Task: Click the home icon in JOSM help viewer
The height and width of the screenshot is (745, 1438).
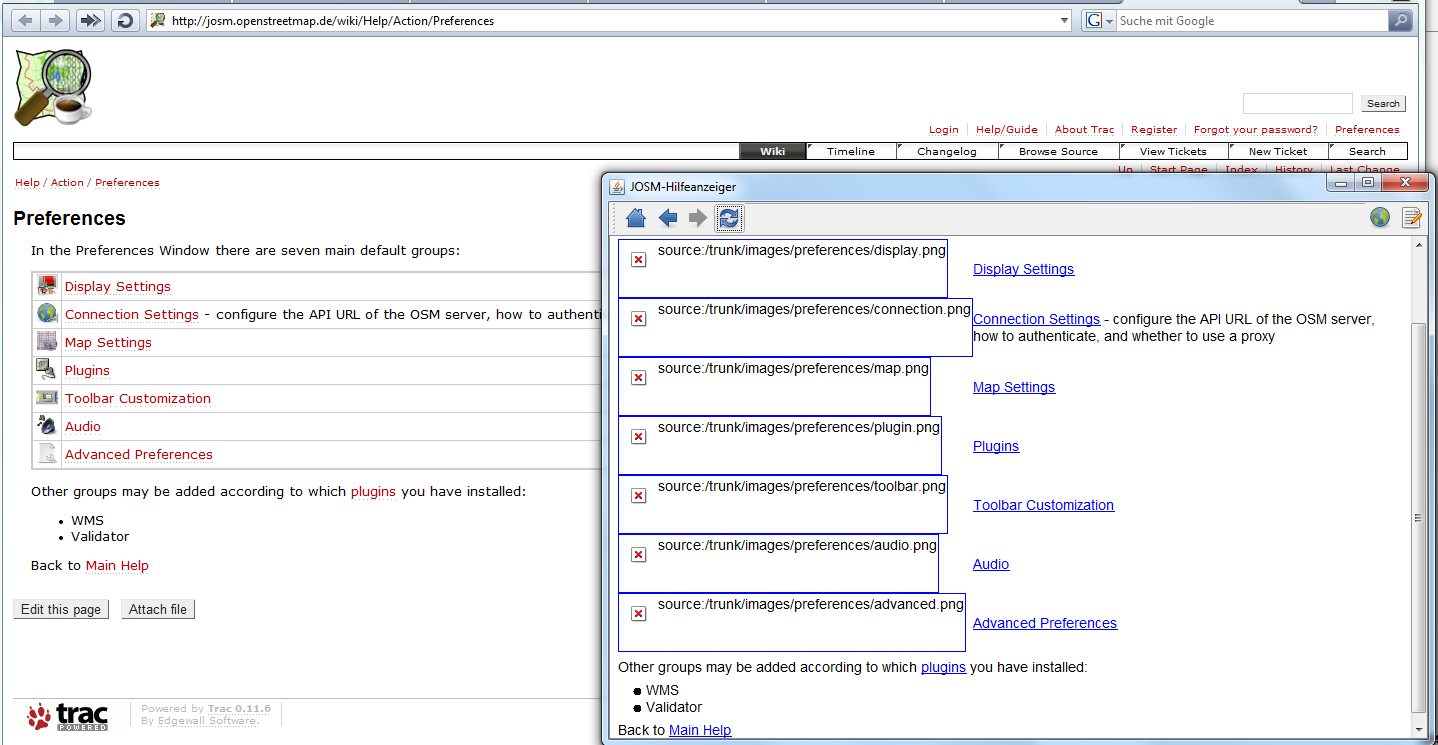Action: pyautogui.click(x=635, y=218)
